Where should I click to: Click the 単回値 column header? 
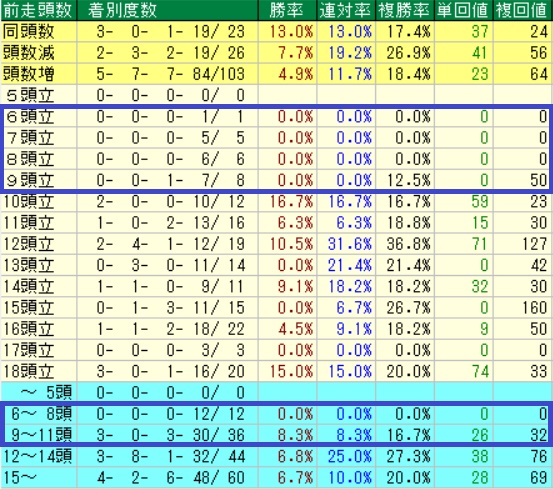point(463,10)
